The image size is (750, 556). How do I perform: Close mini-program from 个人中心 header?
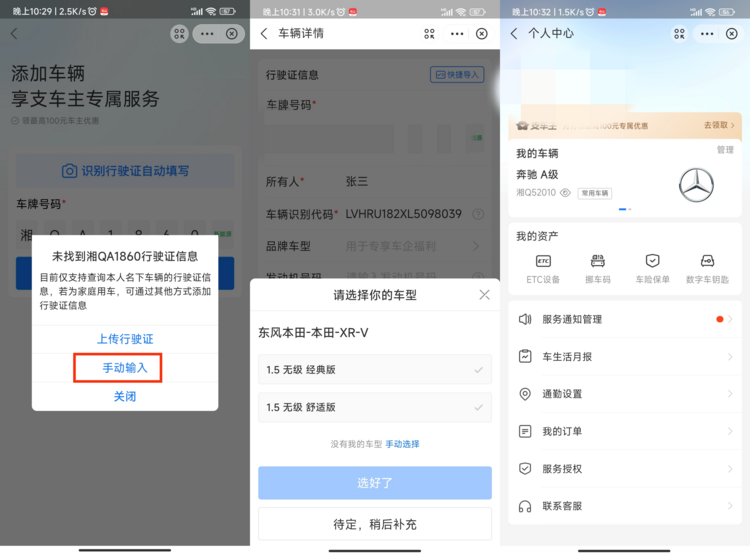click(731, 33)
